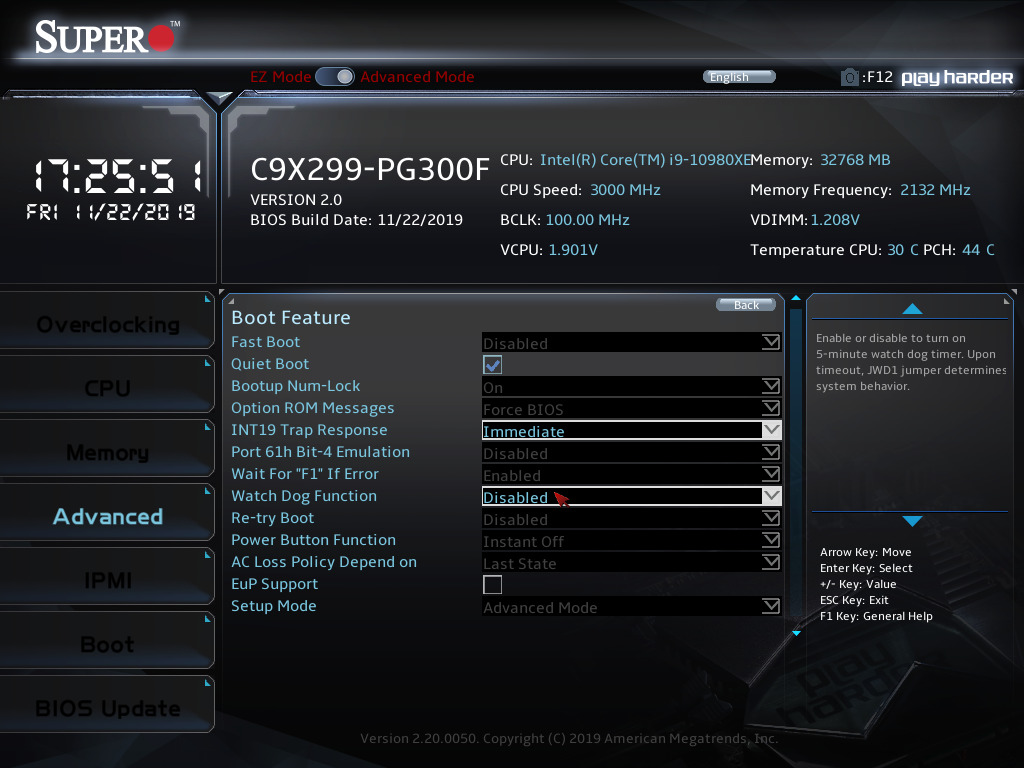Click the CPU Speed value 3000 MHz
This screenshot has width=1024, height=768.
625,190
